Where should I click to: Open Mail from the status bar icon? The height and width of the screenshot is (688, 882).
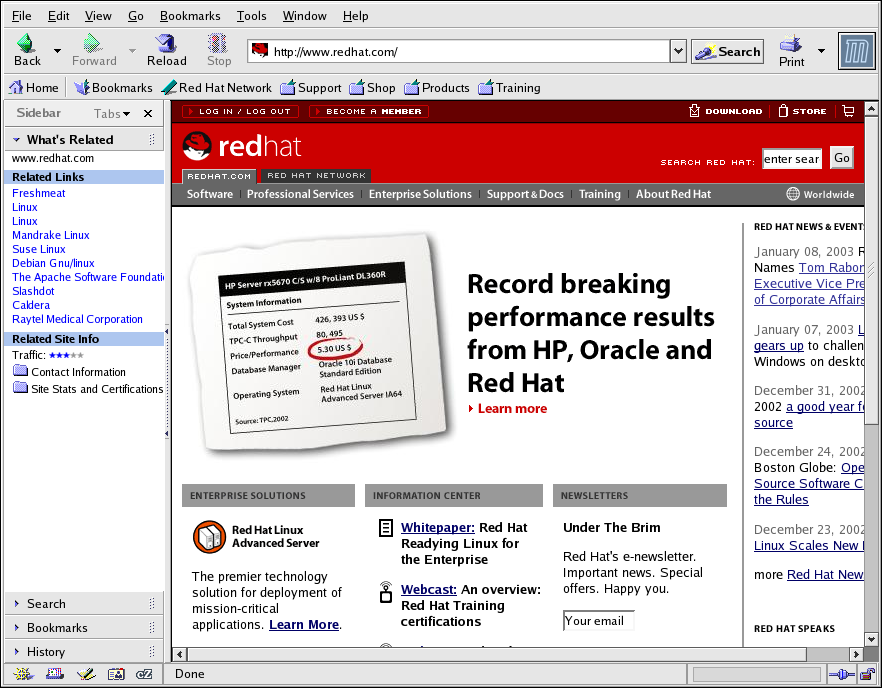(53, 674)
